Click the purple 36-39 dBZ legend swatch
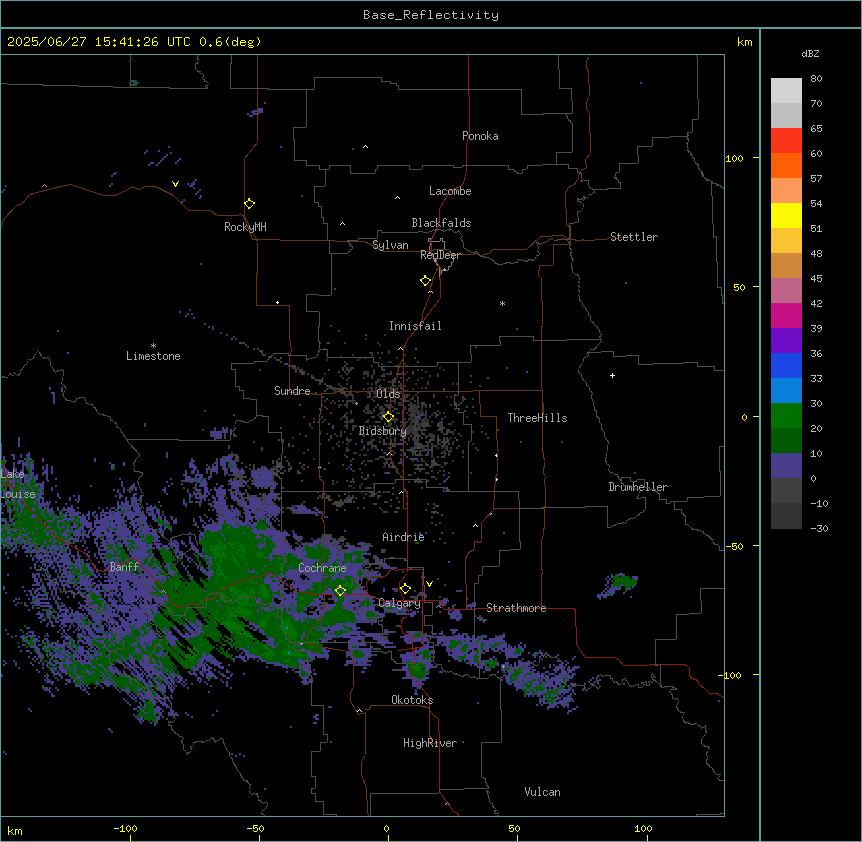Image resolution: width=862 pixels, height=842 pixels. click(786, 341)
